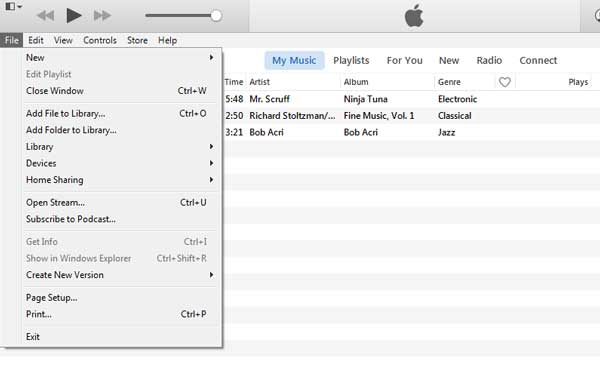
Task: Open the mini player window dropdown icon
Action: pos(14,7)
